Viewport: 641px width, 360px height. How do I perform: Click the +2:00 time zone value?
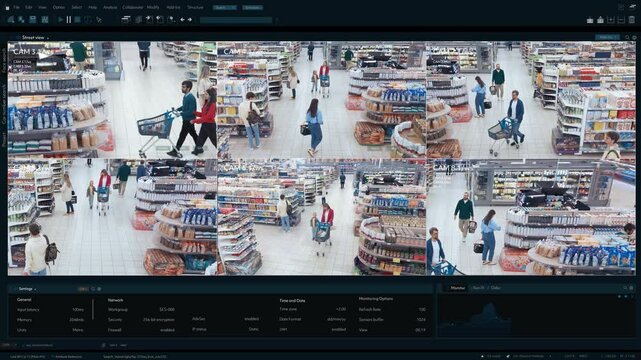(341, 309)
